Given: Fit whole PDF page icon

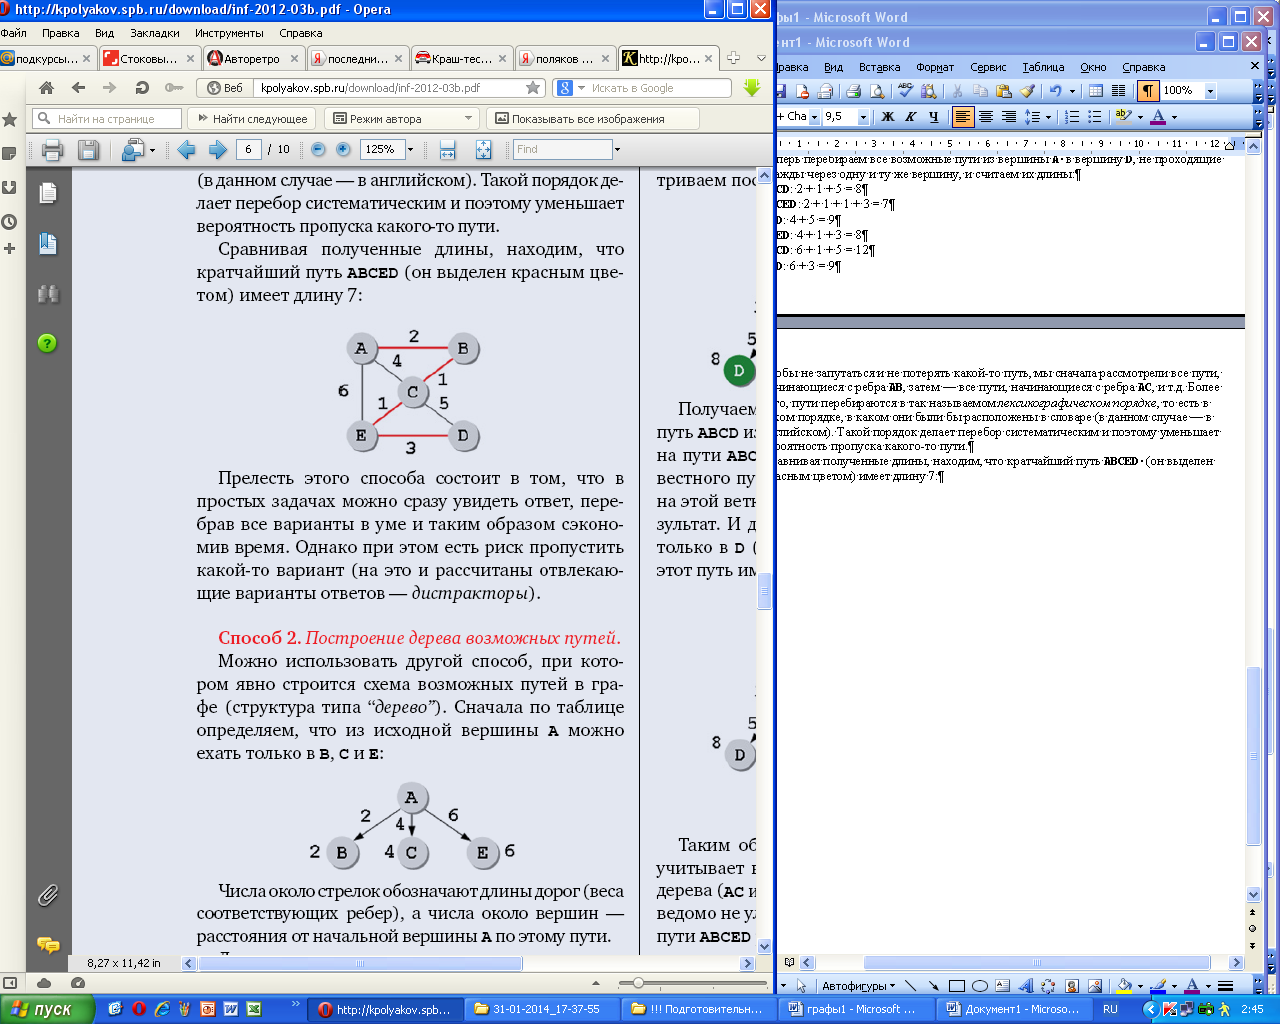Looking at the screenshot, I should pyautogui.click(x=483, y=150).
